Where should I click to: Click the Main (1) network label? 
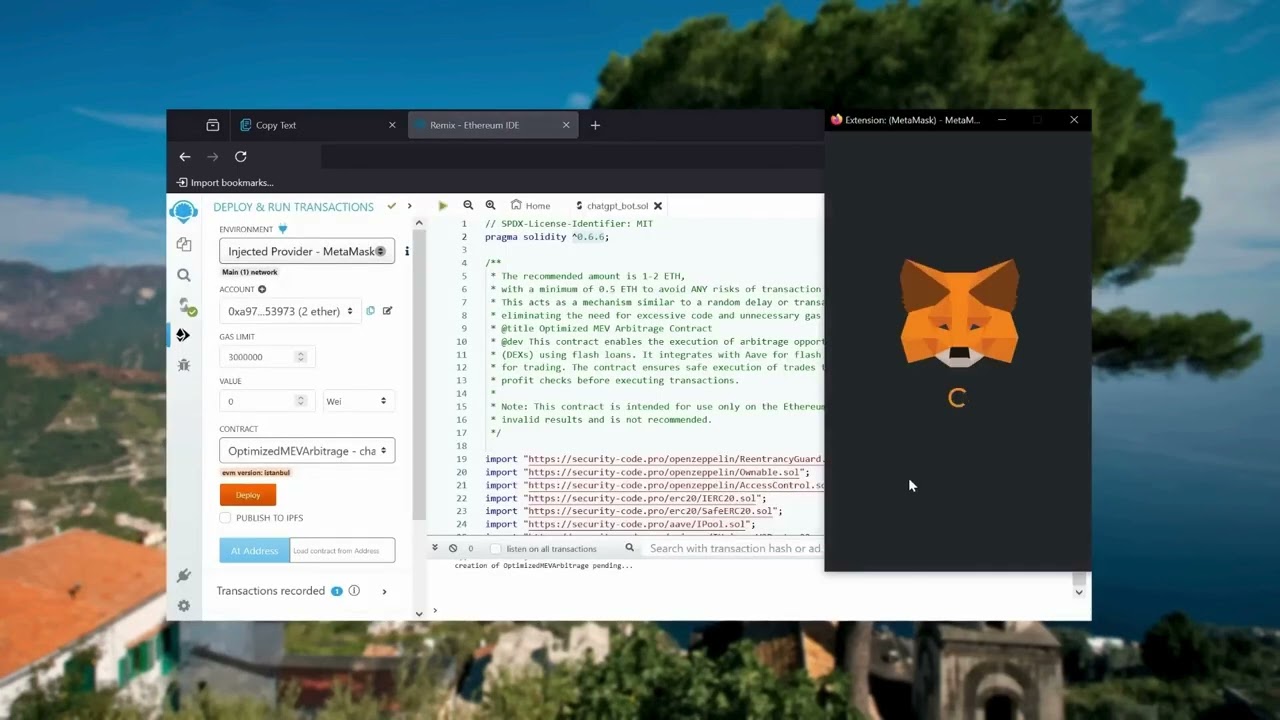coord(250,272)
